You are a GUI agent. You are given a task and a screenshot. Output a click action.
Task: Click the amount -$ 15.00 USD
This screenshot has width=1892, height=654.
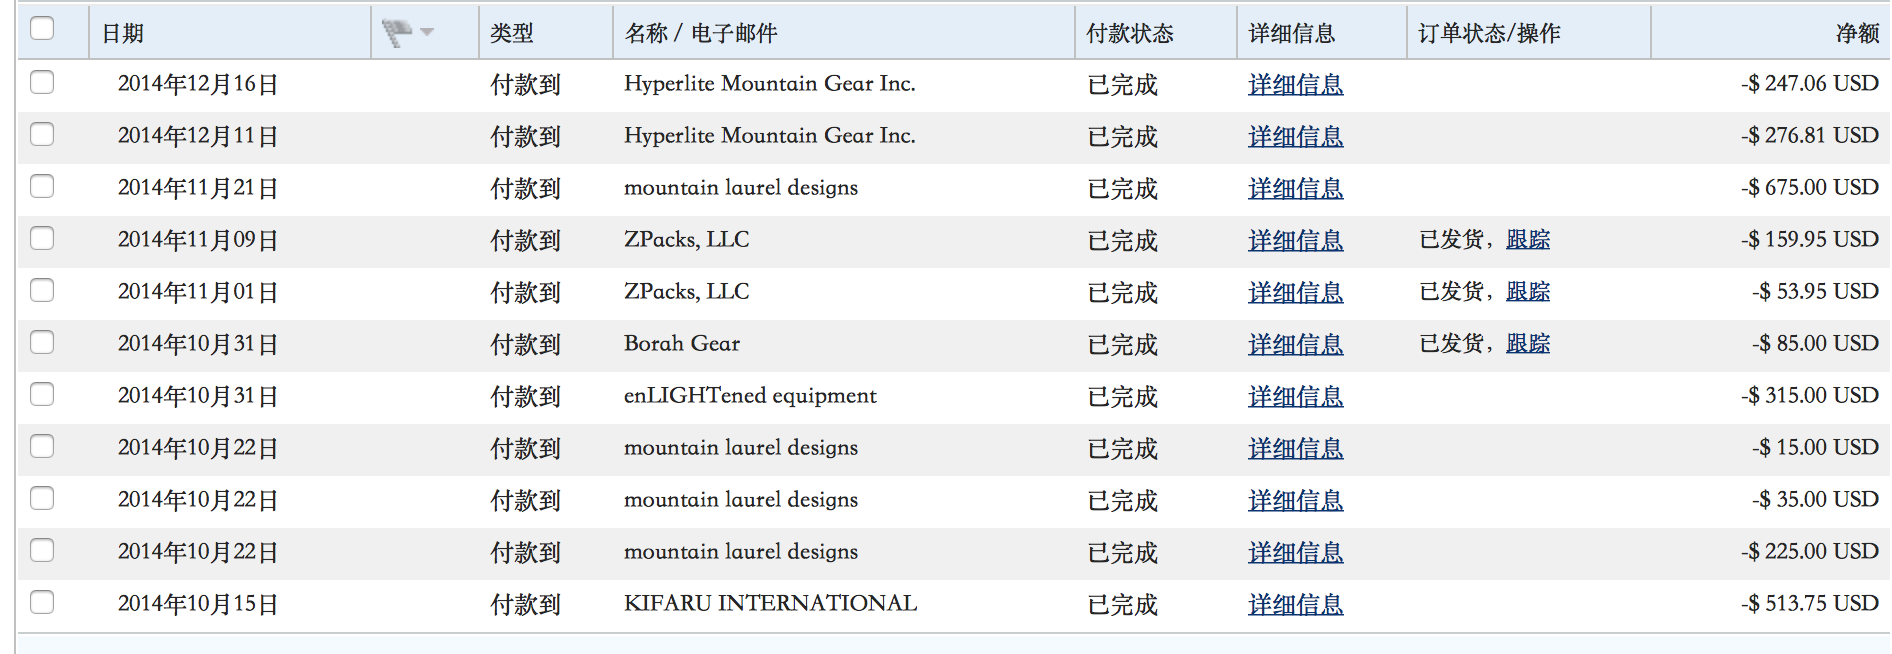[1816, 448]
